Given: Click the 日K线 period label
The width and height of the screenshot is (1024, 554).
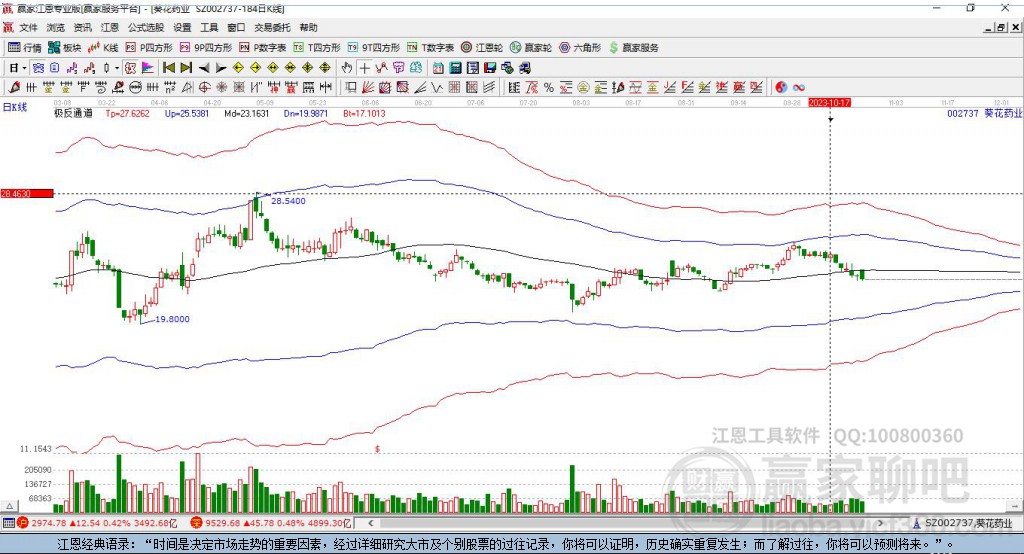Looking at the screenshot, I should pos(15,107).
